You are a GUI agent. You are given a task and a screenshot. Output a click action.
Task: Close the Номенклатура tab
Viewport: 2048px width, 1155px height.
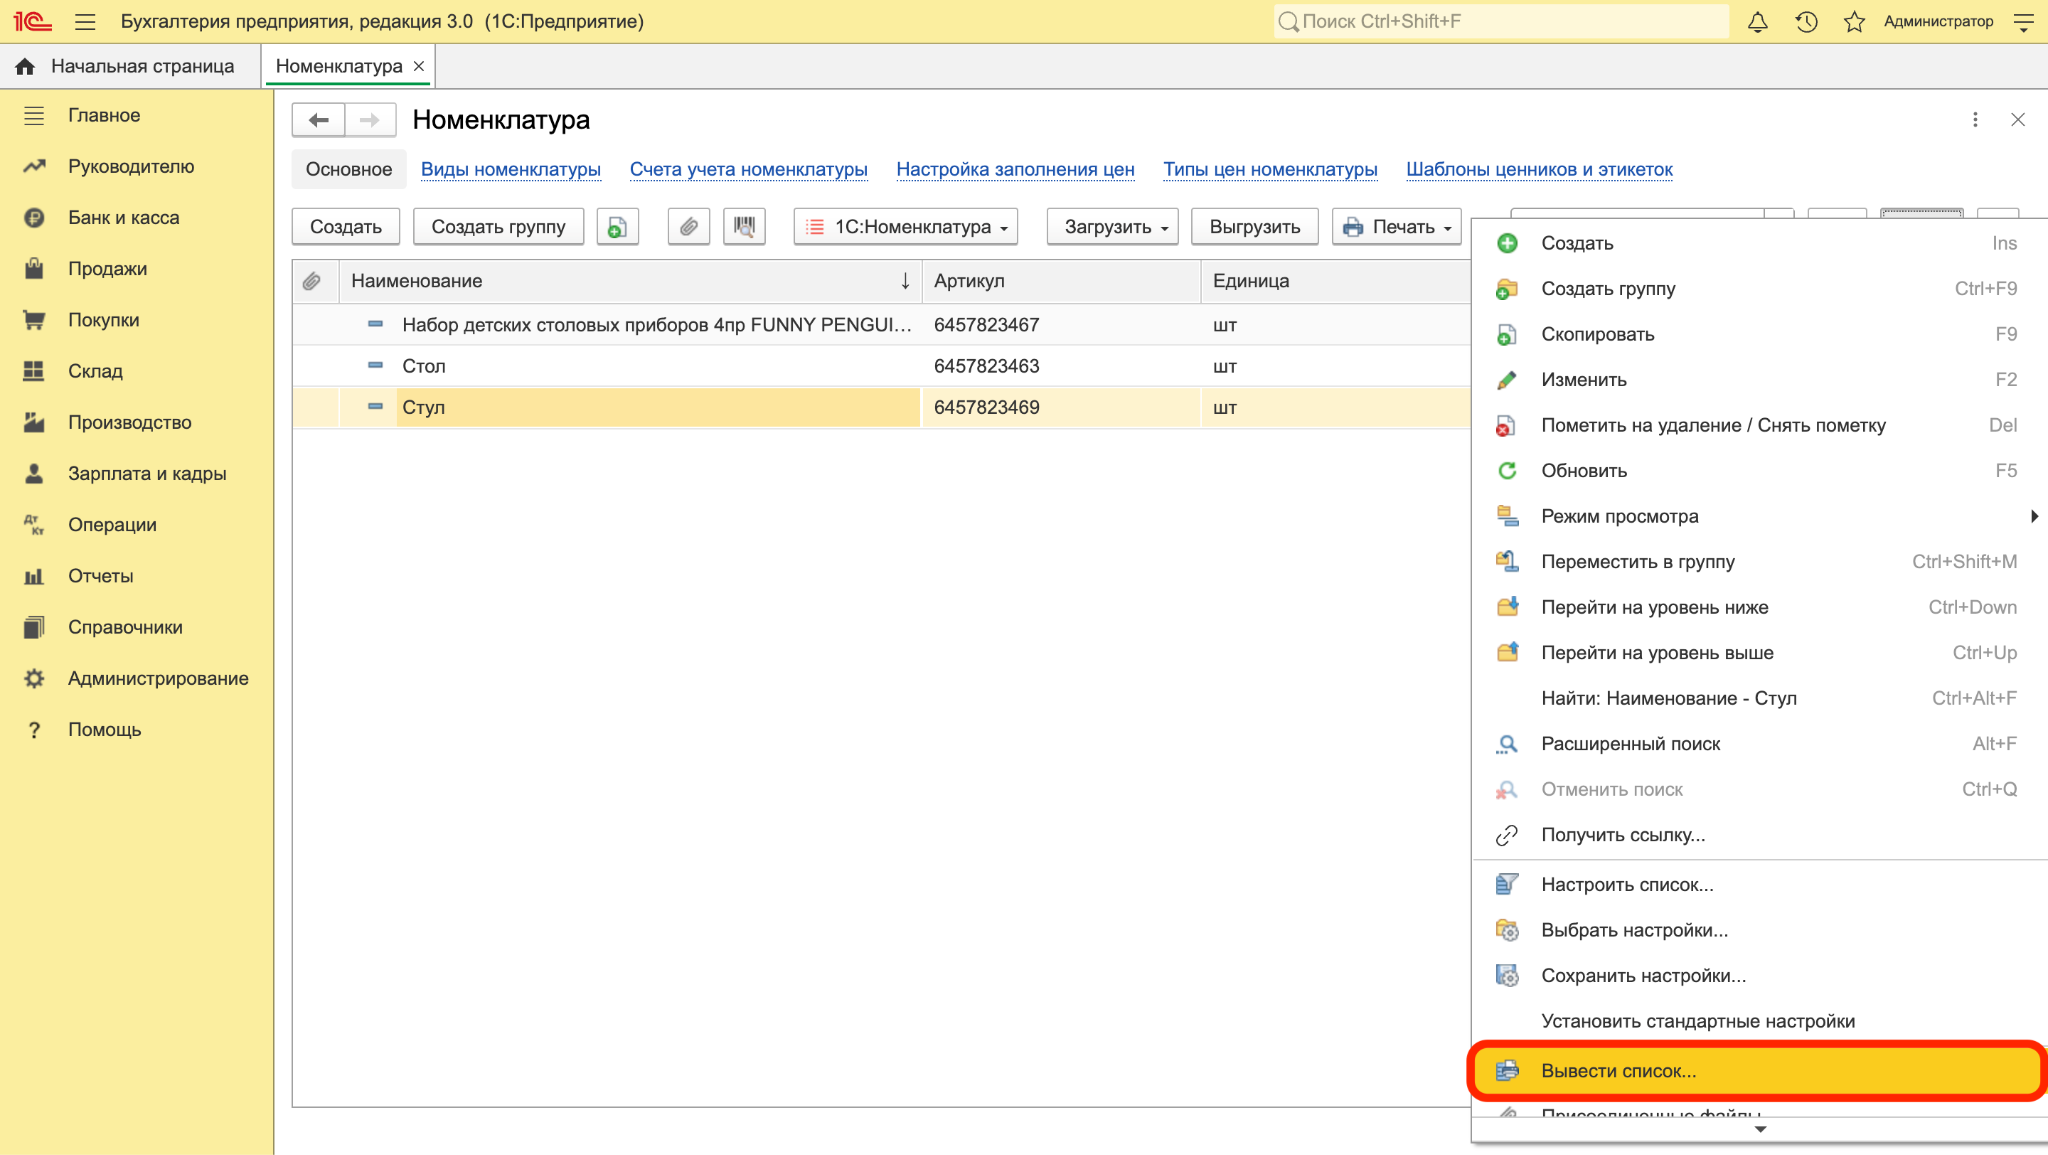[419, 66]
